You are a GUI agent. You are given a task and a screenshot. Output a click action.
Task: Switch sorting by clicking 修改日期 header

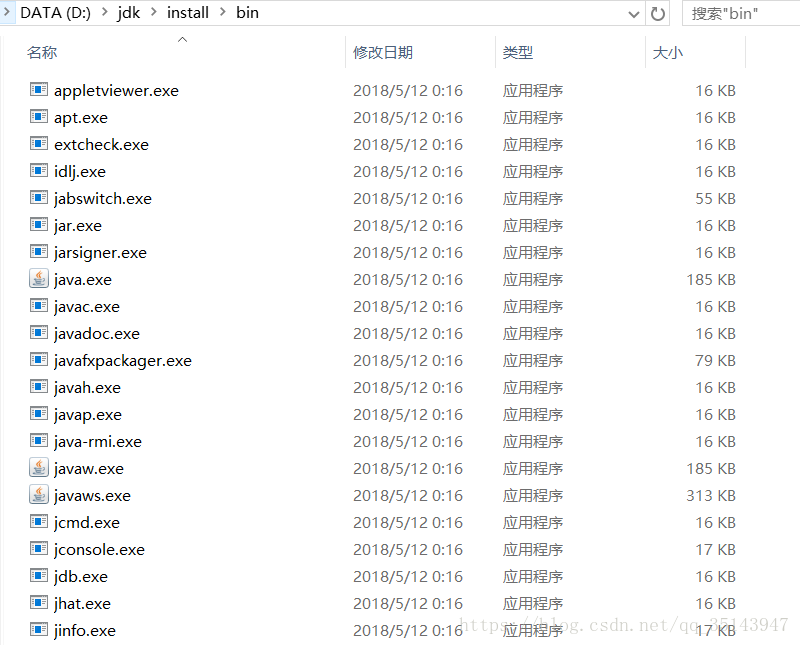pos(384,52)
